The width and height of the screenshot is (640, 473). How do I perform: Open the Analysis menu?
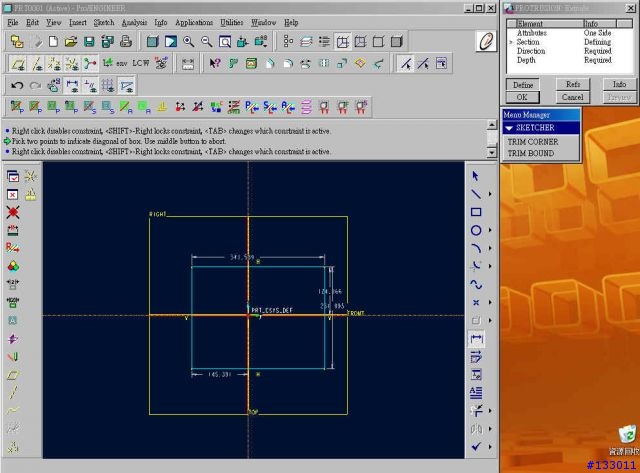pyautogui.click(x=134, y=22)
